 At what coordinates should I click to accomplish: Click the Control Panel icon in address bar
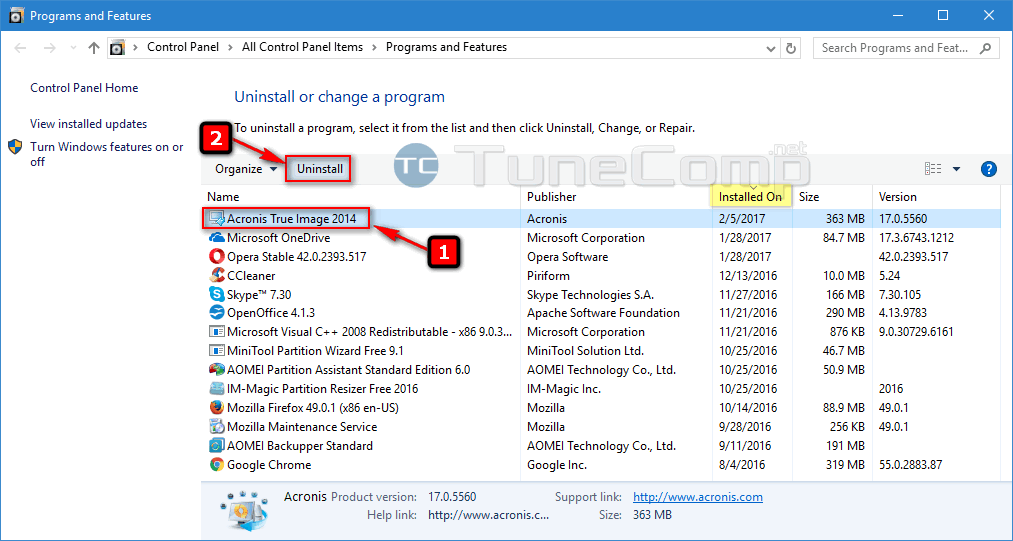coord(117,47)
